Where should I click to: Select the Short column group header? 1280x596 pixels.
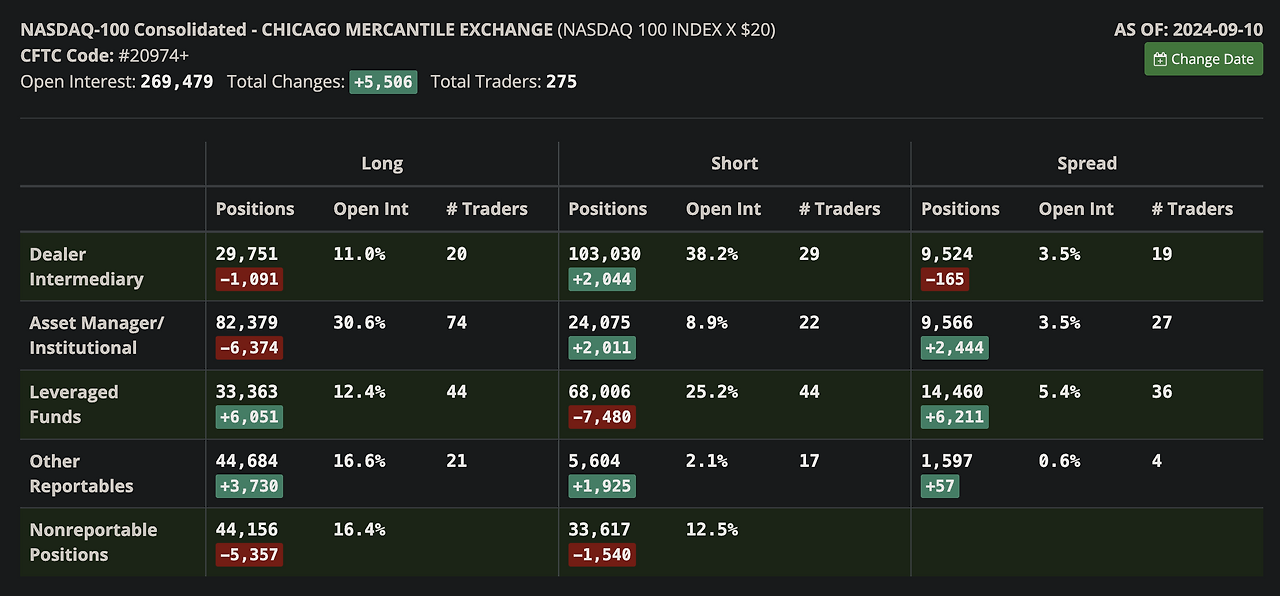point(734,163)
